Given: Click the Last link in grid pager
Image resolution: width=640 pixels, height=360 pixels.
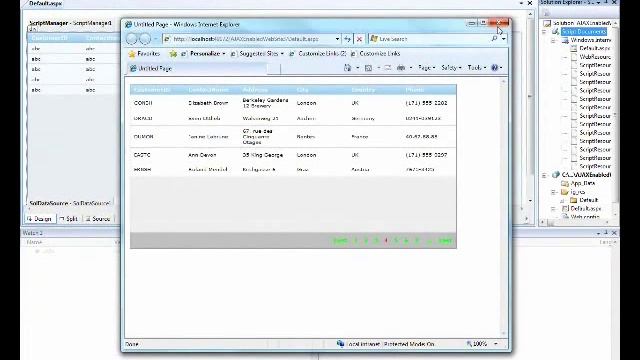Looking at the screenshot, I should 445,240.
